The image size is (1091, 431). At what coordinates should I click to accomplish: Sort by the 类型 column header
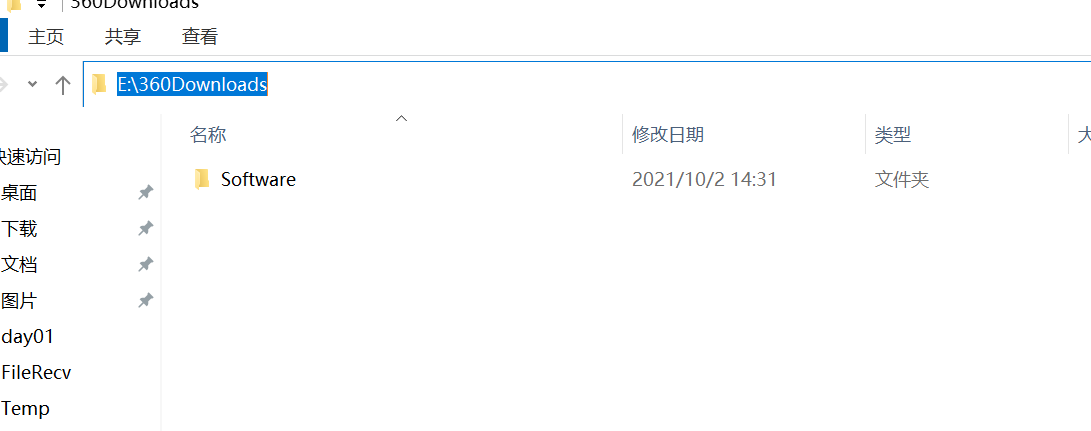893,134
